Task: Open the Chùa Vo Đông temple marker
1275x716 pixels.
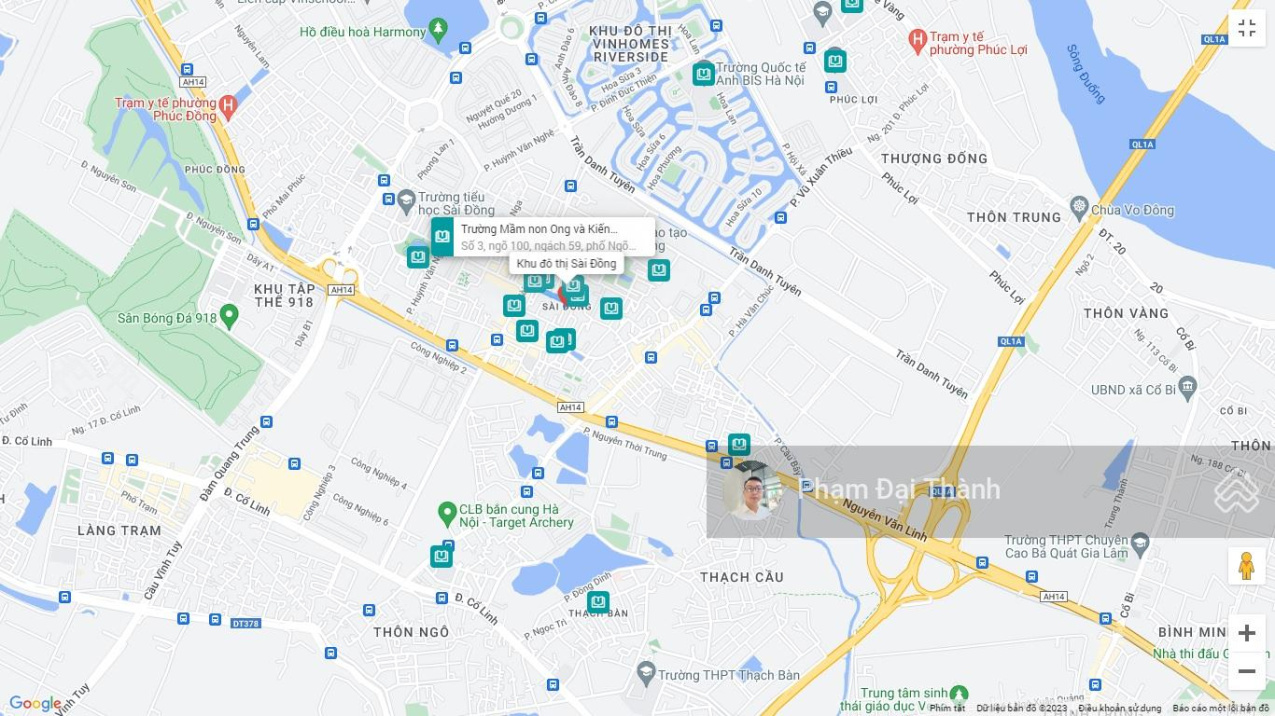Action: 1078,209
